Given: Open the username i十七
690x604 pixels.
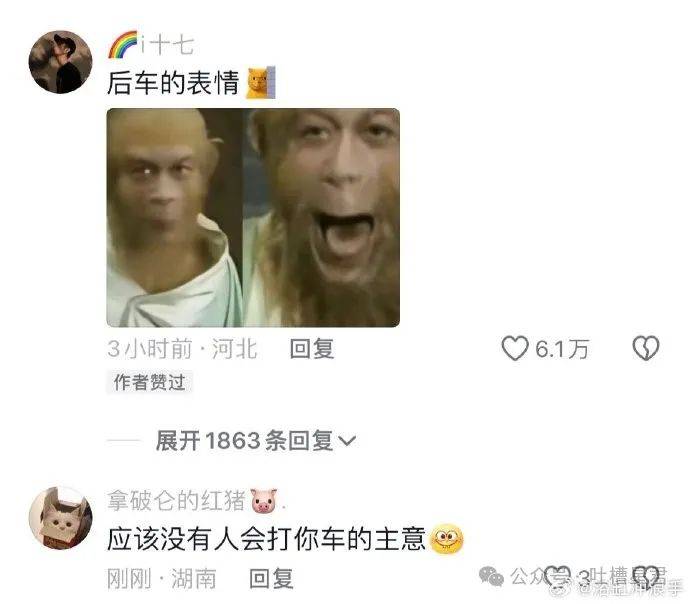Looking at the screenshot, I should (167, 45).
